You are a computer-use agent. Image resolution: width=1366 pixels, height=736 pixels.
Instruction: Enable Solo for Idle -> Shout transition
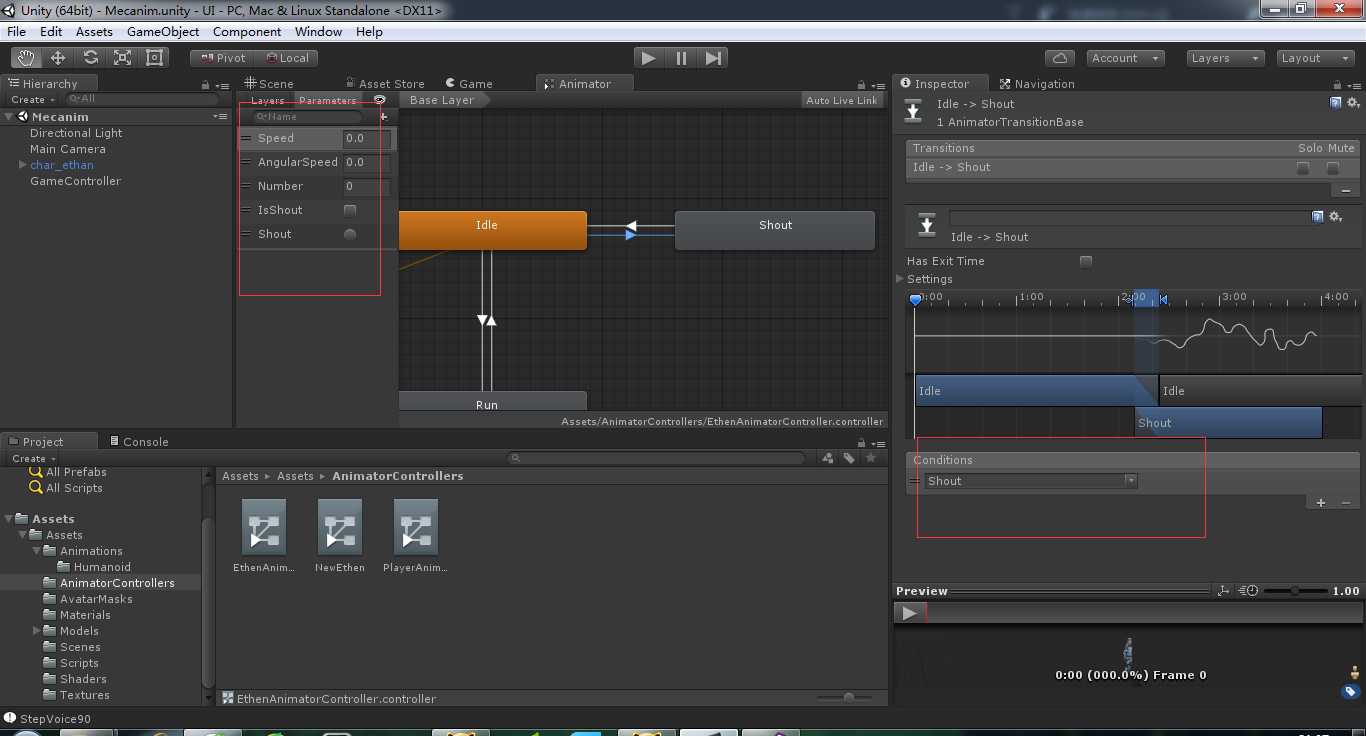1303,168
